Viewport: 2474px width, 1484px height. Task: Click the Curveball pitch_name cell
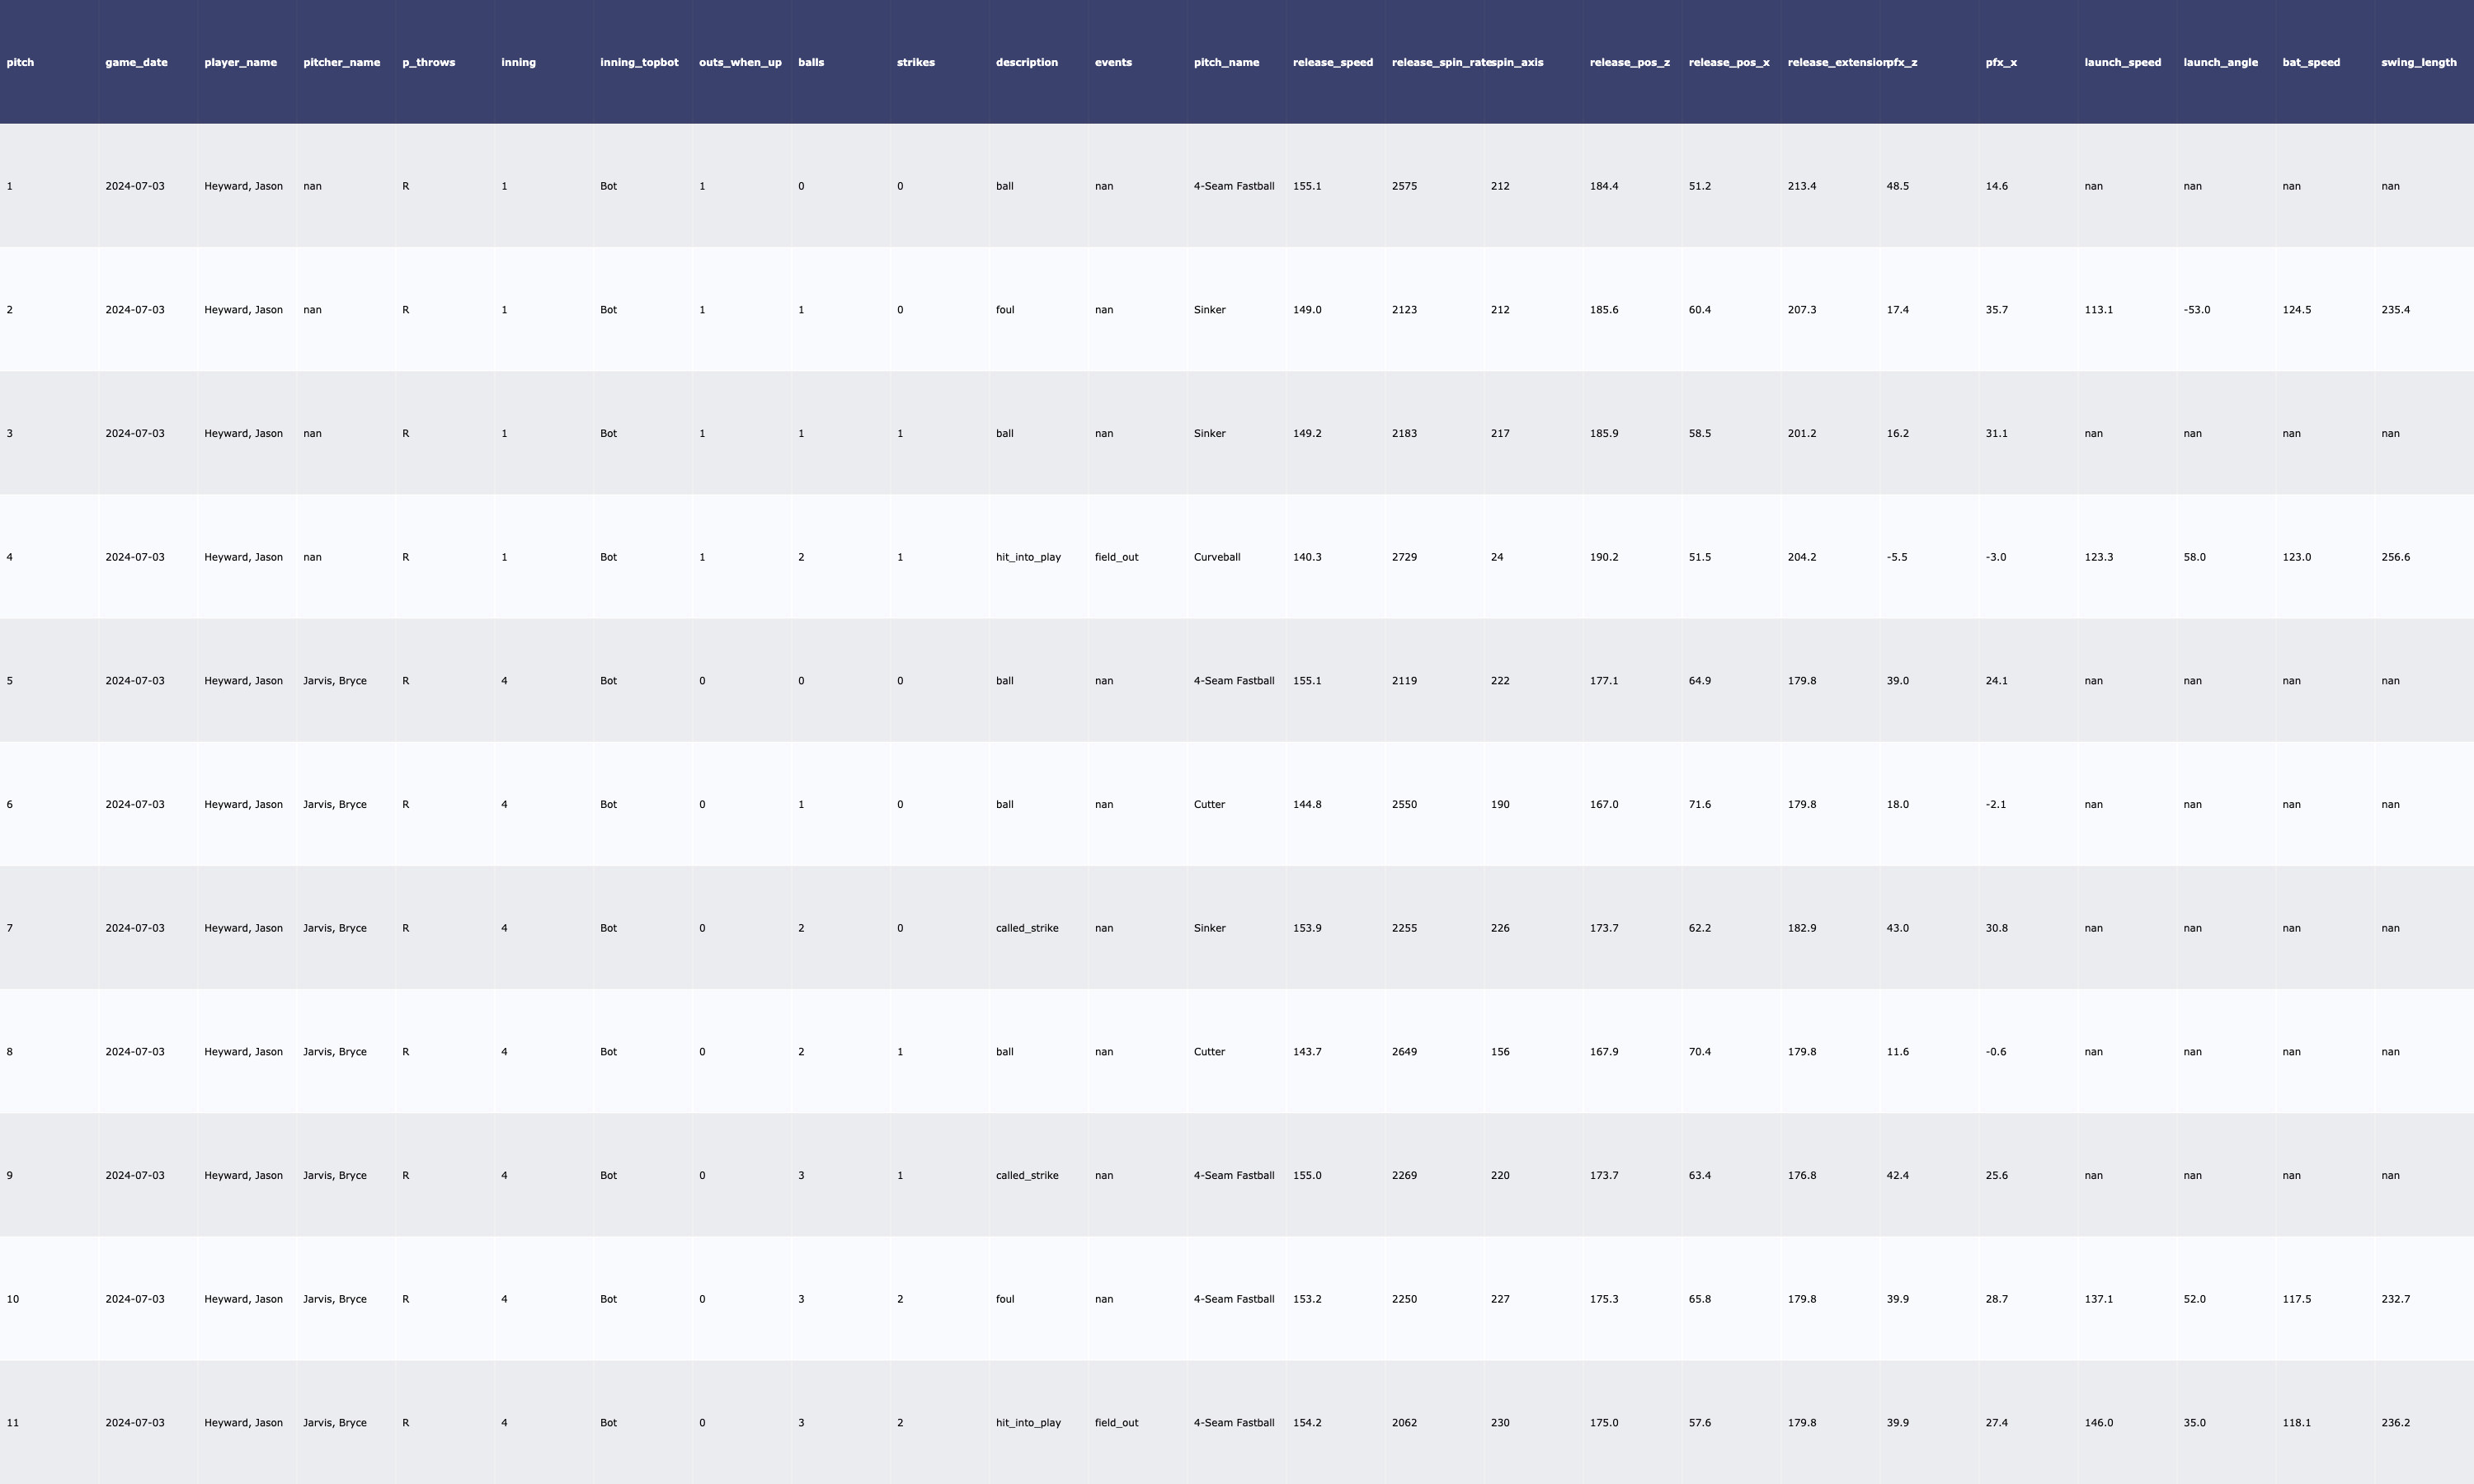click(1216, 557)
